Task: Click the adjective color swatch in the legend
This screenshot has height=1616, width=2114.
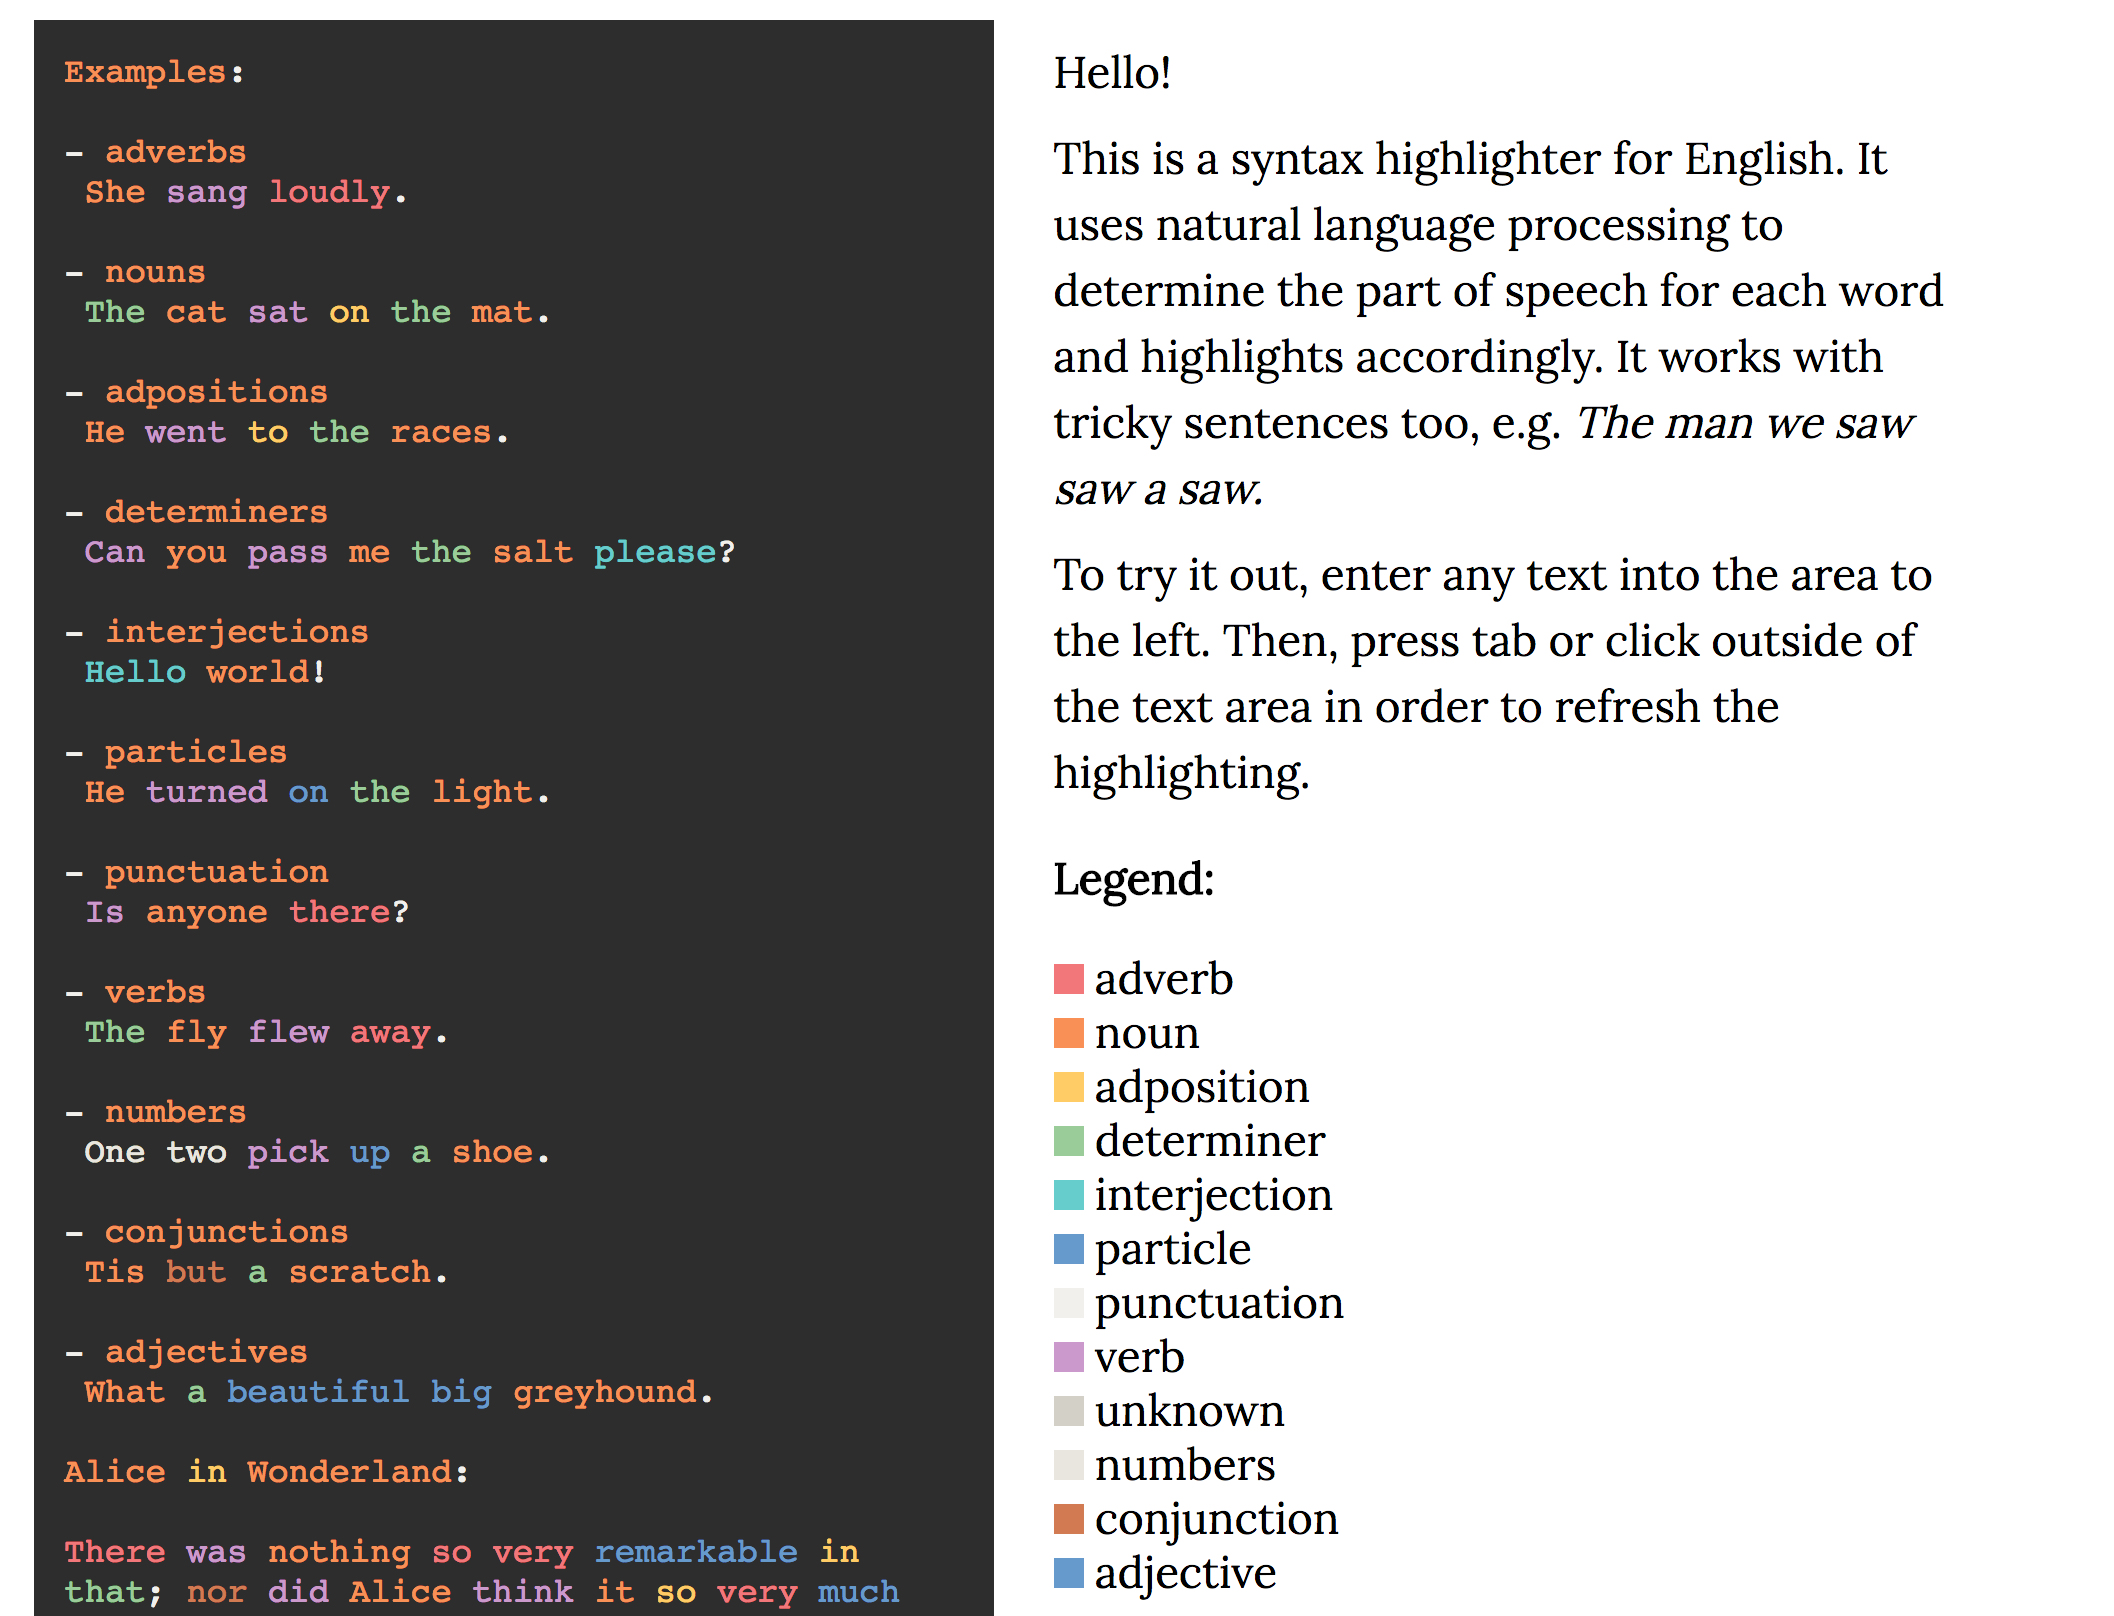Action: click(1067, 1573)
